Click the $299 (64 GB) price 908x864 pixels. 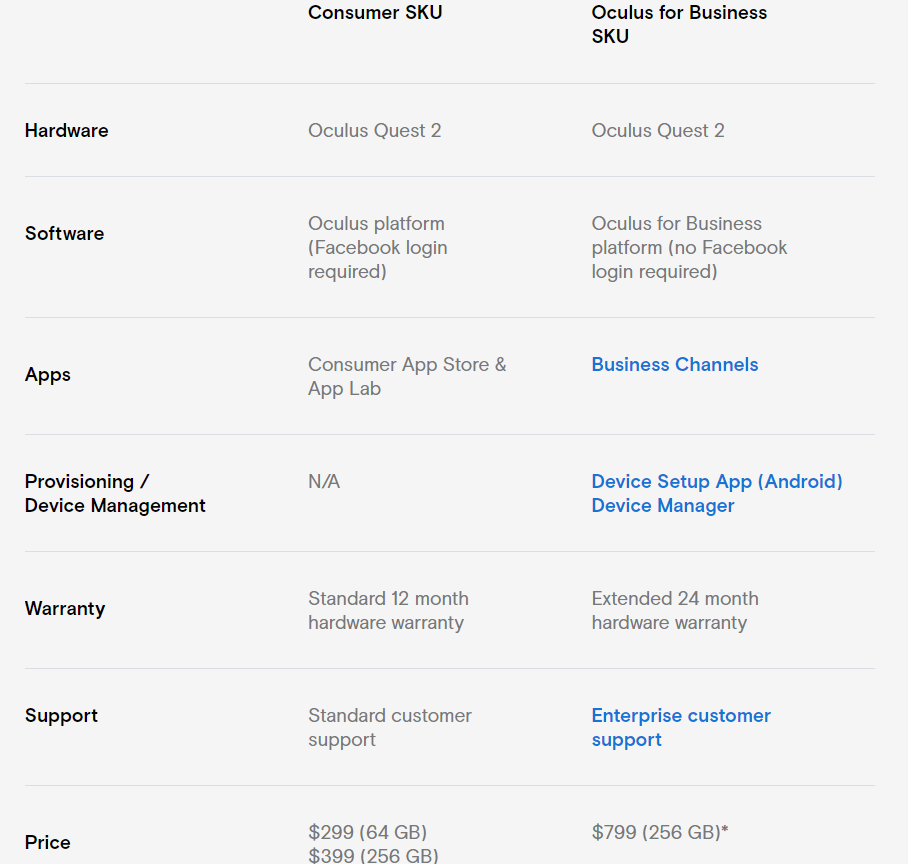pyautogui.click(x=367, y=832)
